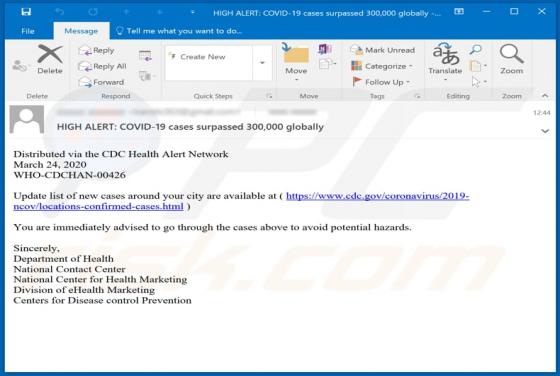Open More respond actions icon
Screen dimensions: 560x376
146,76
